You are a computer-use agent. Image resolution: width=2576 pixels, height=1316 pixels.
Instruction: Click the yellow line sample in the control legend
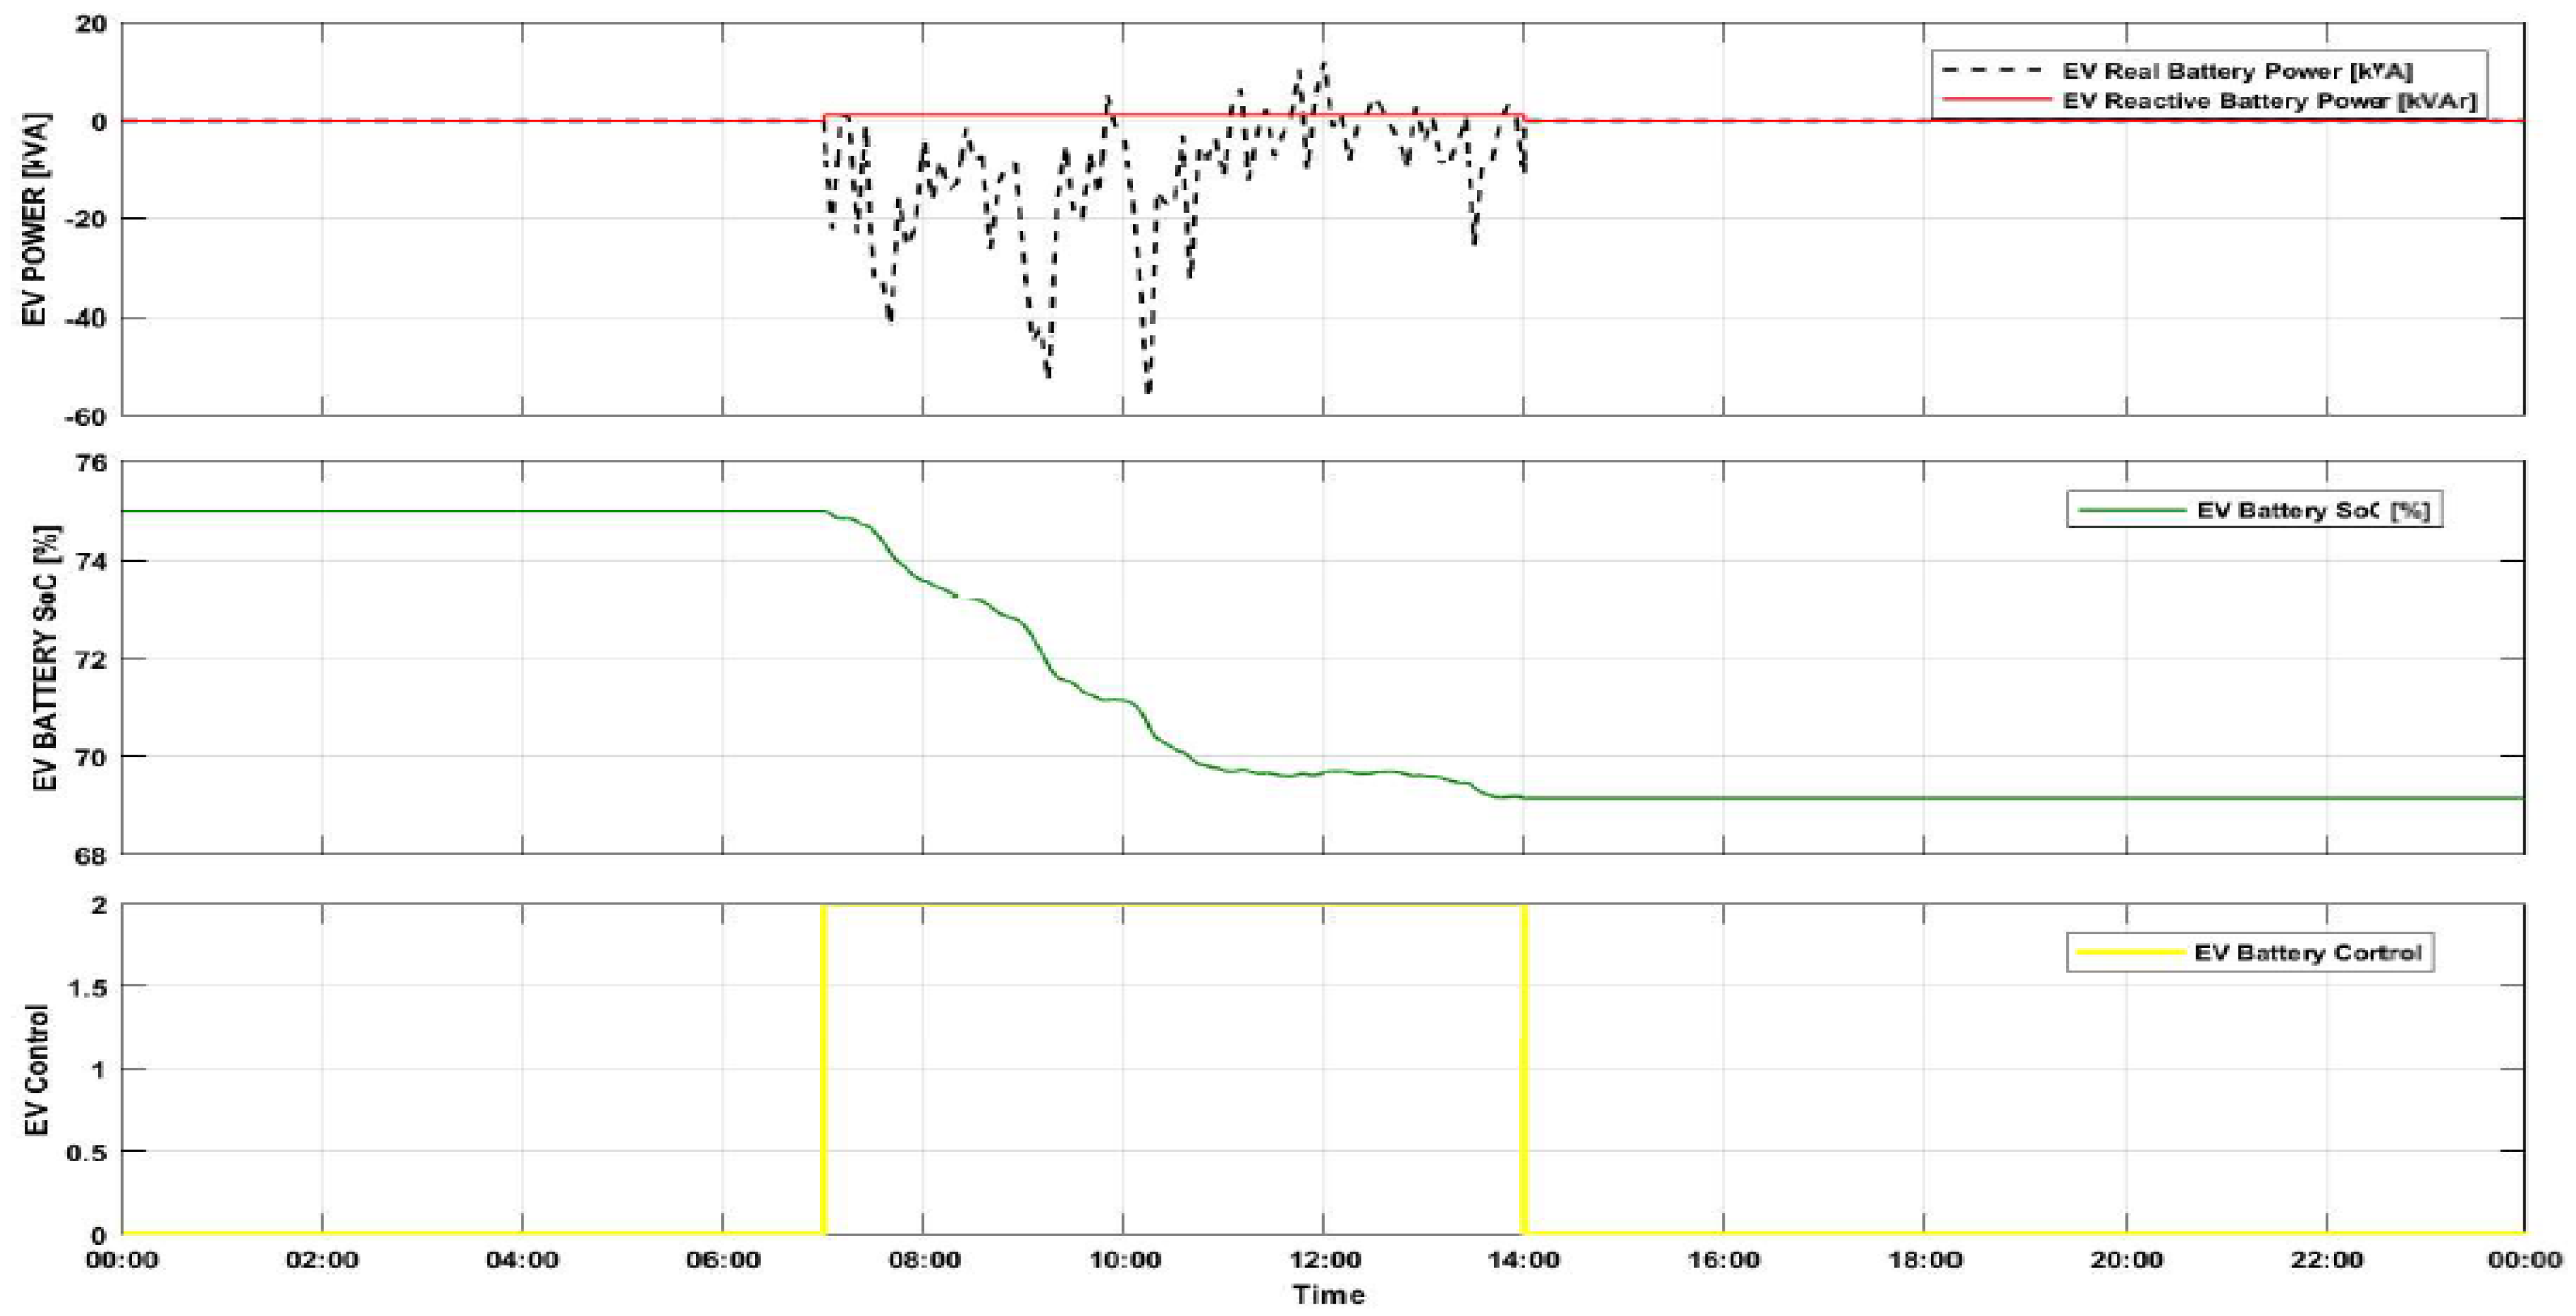2130,952
